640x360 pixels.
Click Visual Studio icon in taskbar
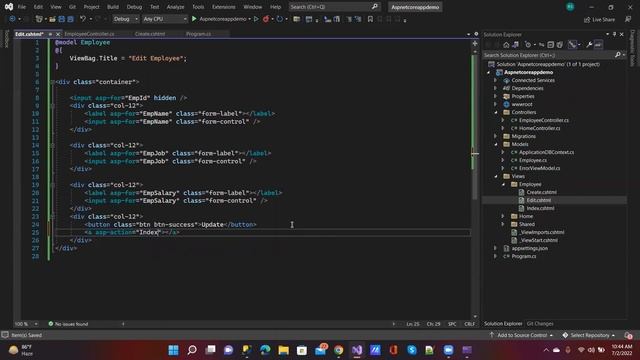(357, 350)
